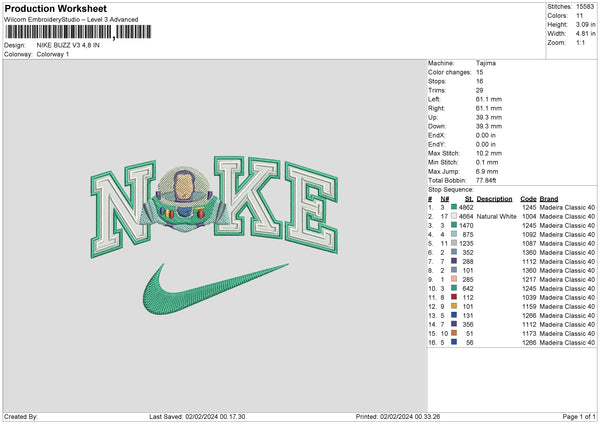Click the "N#" column header
Screen dimensions: 600x424
point(445,199)
